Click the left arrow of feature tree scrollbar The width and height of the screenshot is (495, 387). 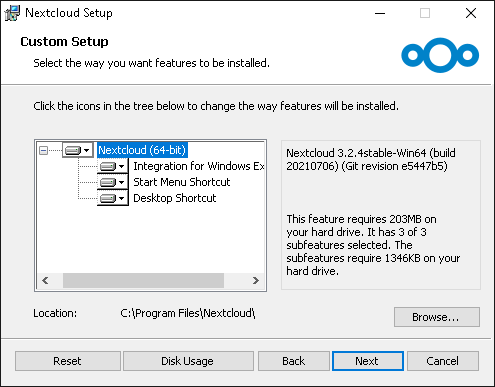coord(45,281)
